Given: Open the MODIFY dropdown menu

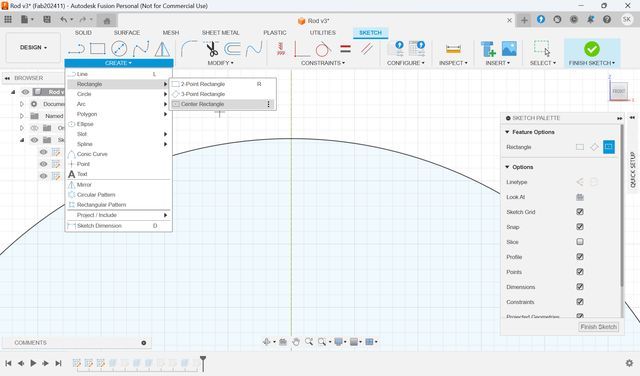Looking at the screenshot, I should click(220, 63).
